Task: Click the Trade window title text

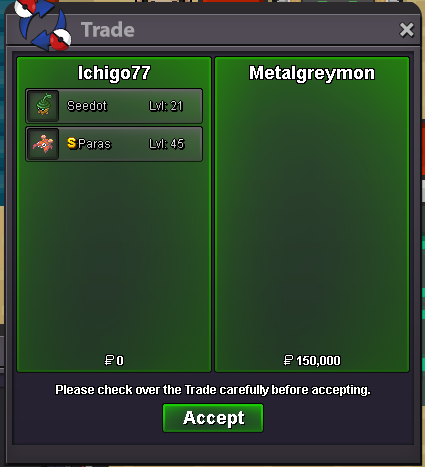Action: pyautogui.click(x=108, y=30)
